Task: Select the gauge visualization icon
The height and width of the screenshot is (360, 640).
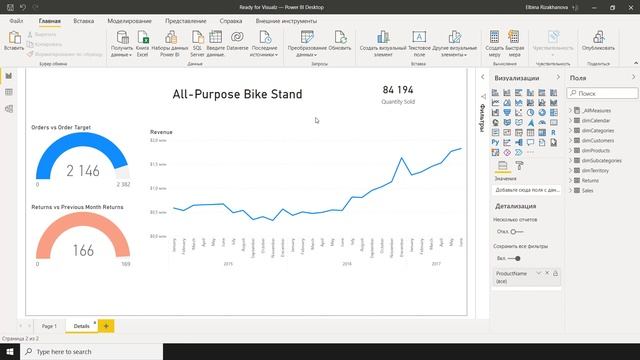Action: (x=542, y=122)
